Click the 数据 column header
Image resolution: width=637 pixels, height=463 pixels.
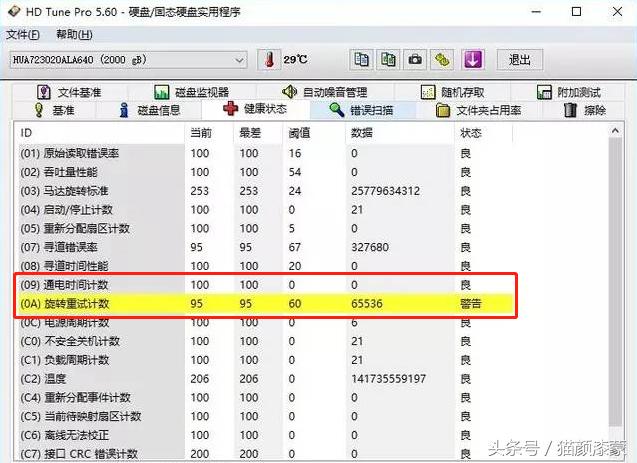tap(400, 133)
